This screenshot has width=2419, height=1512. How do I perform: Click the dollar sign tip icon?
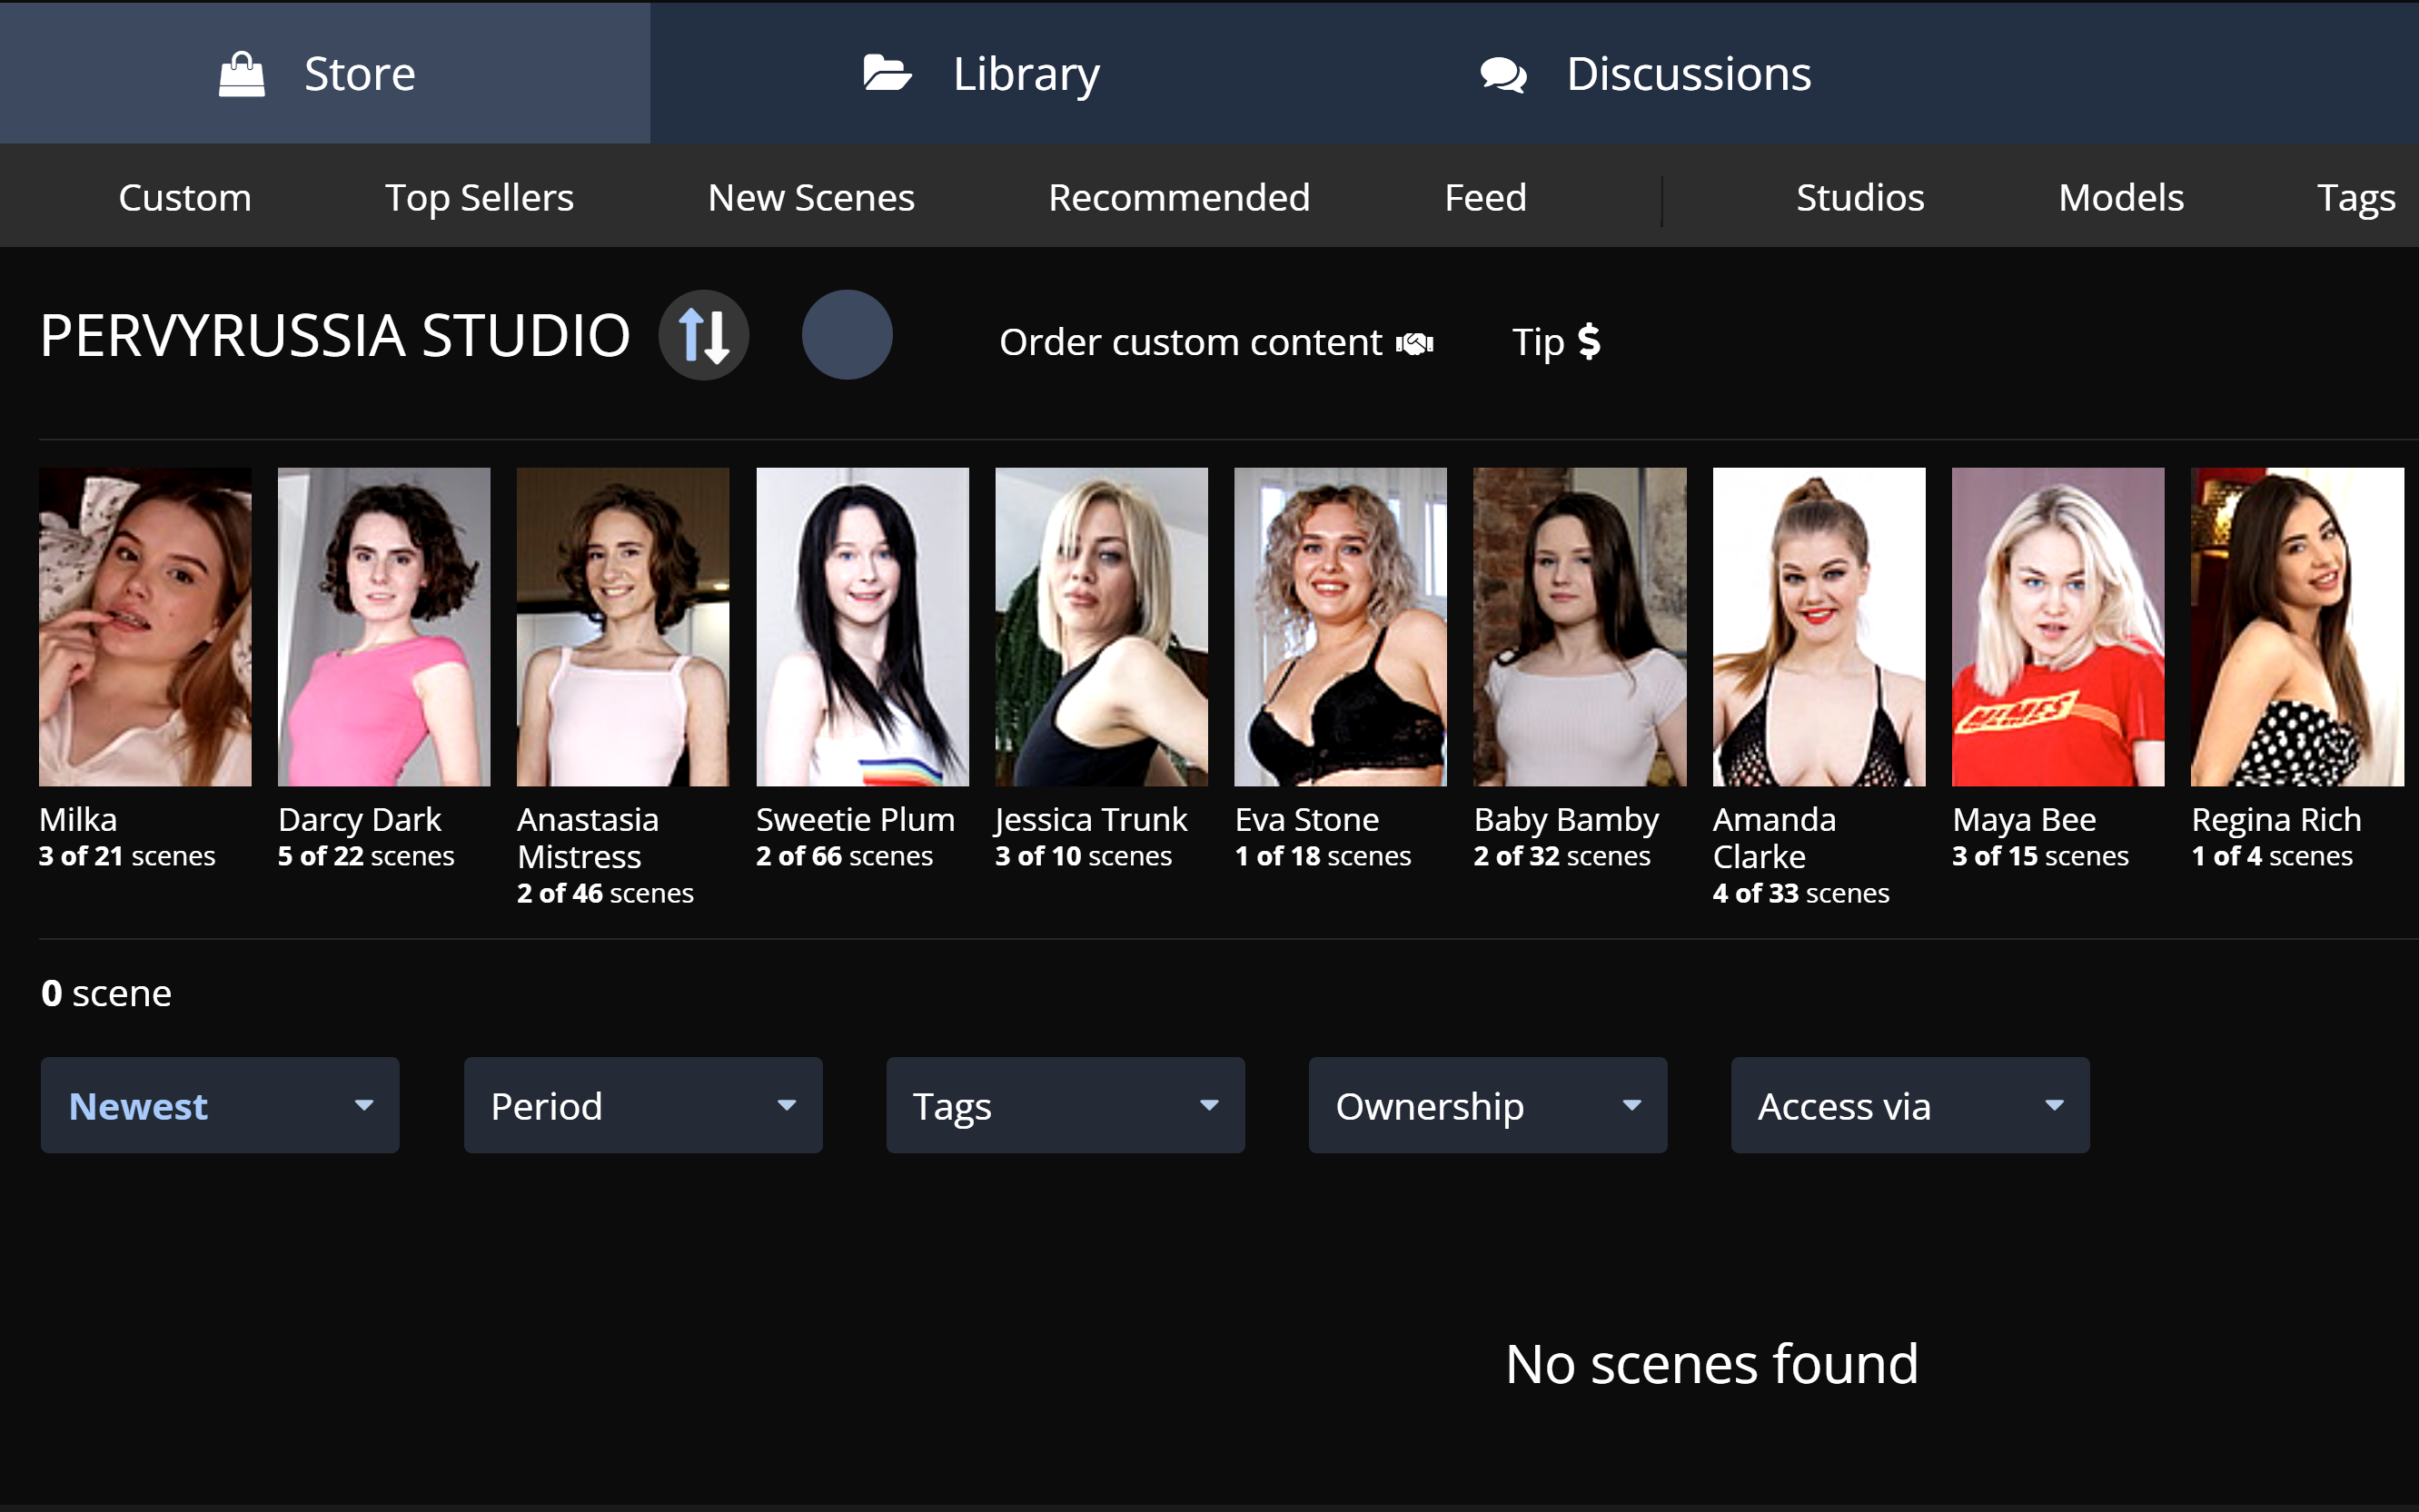point(1588,342)
